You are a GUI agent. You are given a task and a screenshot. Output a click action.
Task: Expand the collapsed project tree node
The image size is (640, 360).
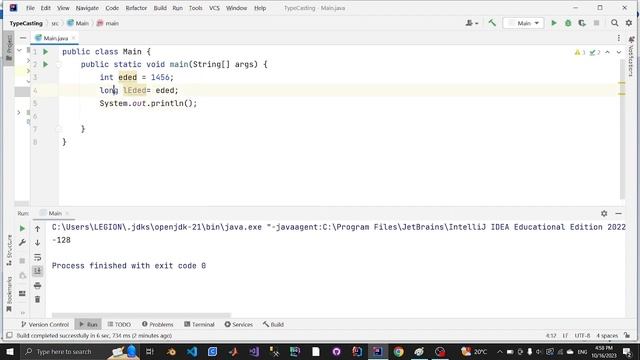click(x=19, y=112)
